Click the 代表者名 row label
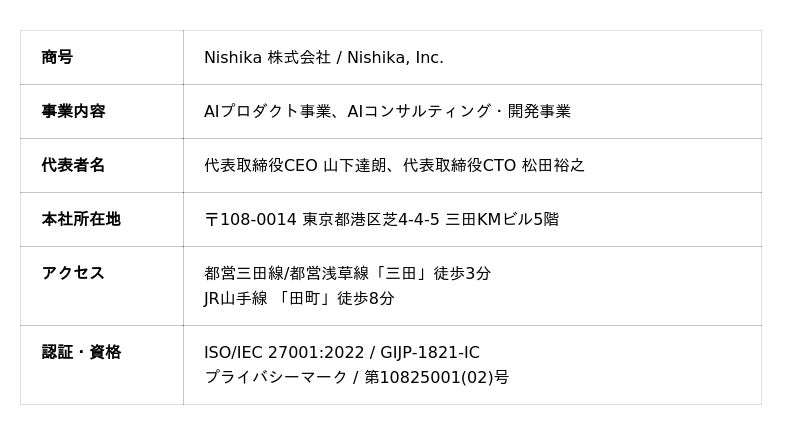 [x=73, y=166]
